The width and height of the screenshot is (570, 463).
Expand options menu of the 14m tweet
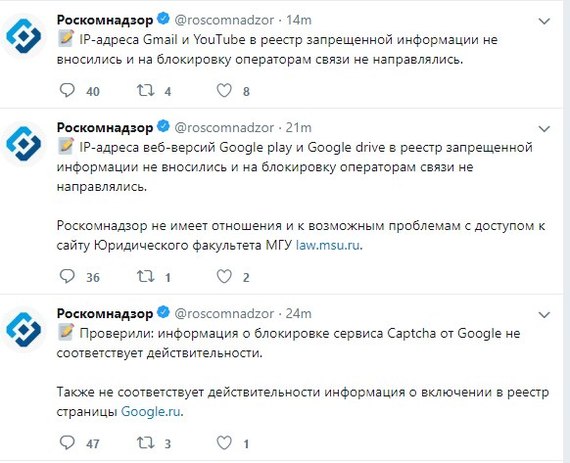(x=544, y=21)
